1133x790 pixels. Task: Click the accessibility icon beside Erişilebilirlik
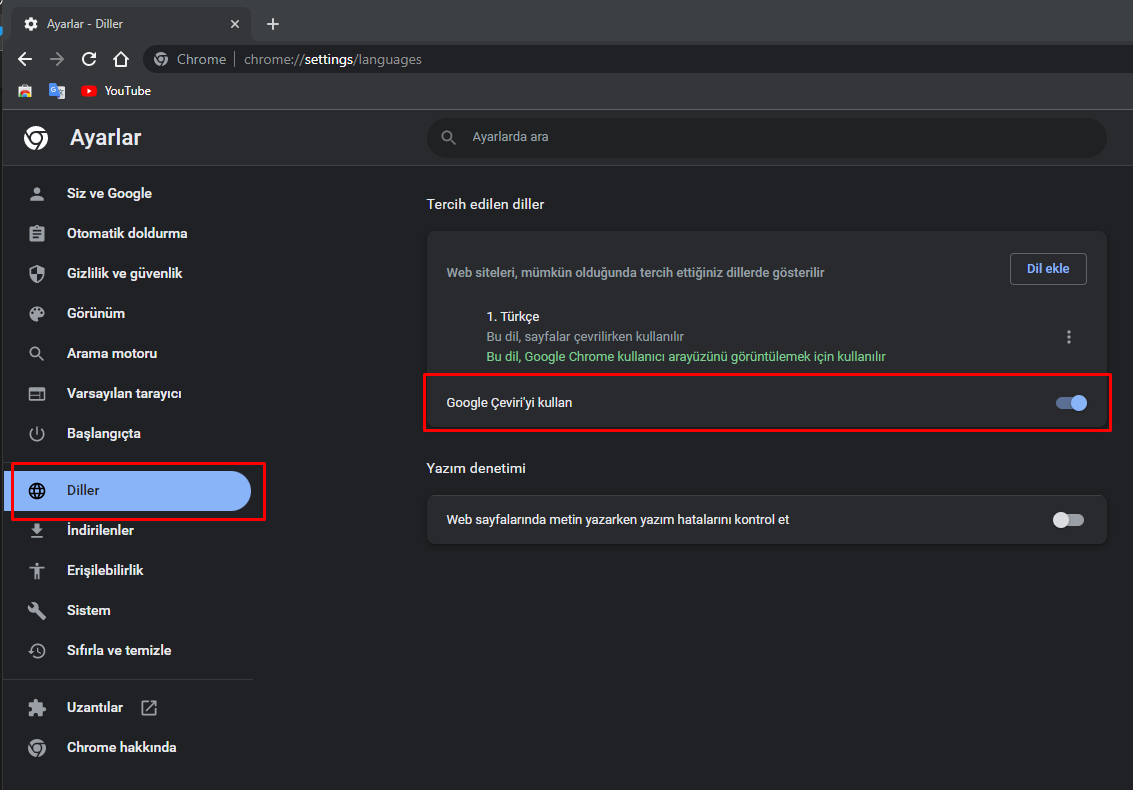(x=37, y=570)
